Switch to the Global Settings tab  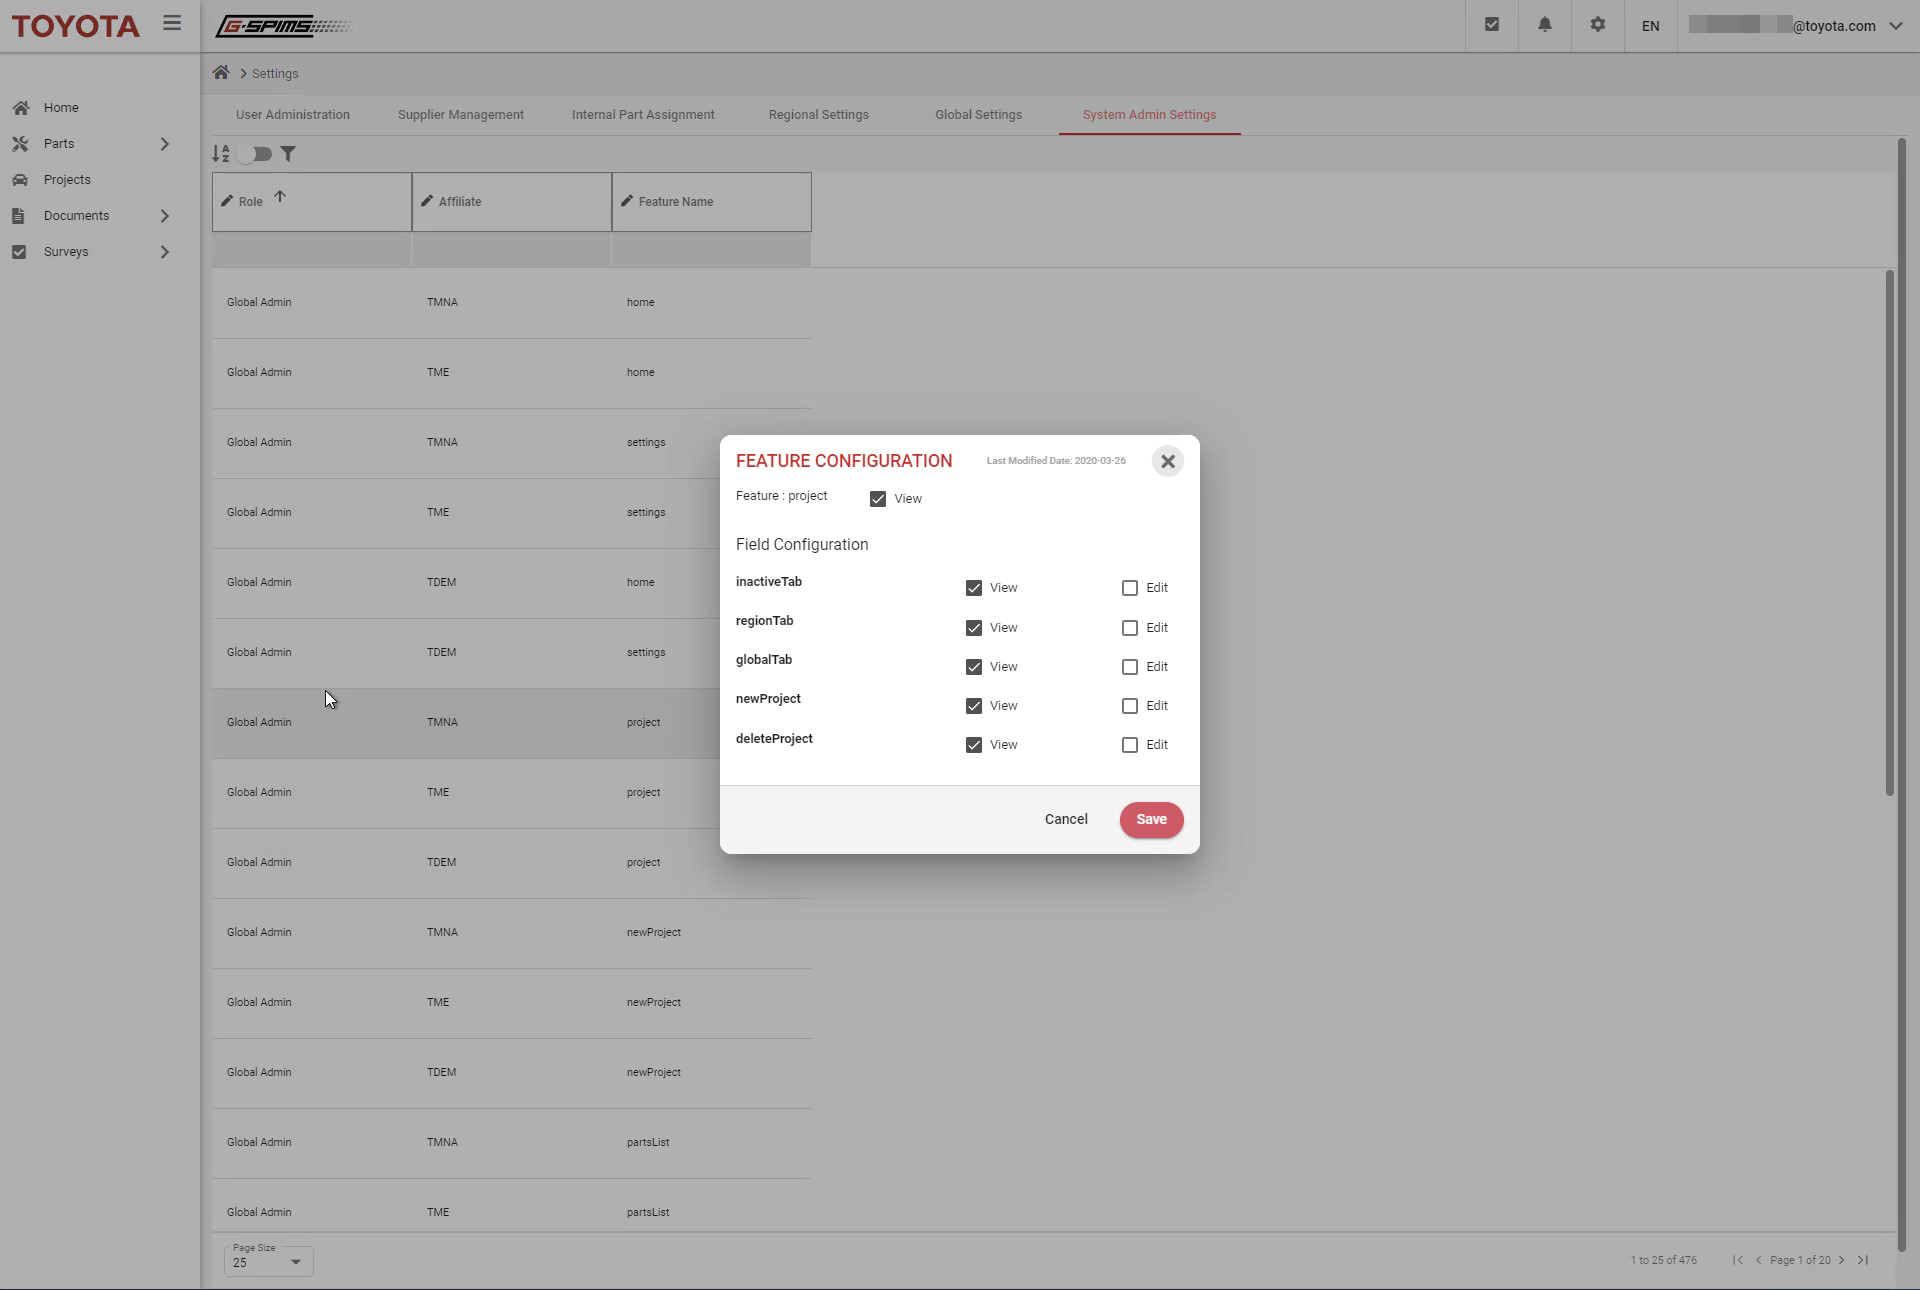(x=978, y=115)
